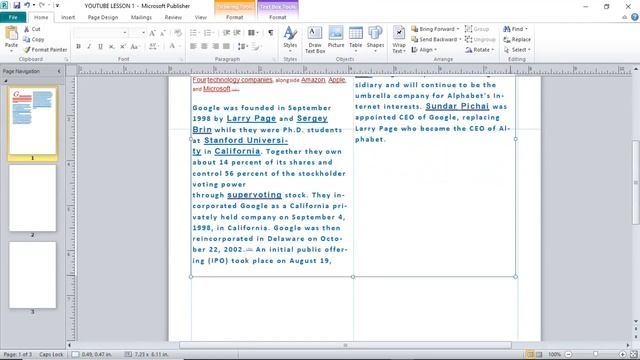This screenshot has height=360, width=640.
Task: Select page 2 thumbnail
Action: (33, 198)
